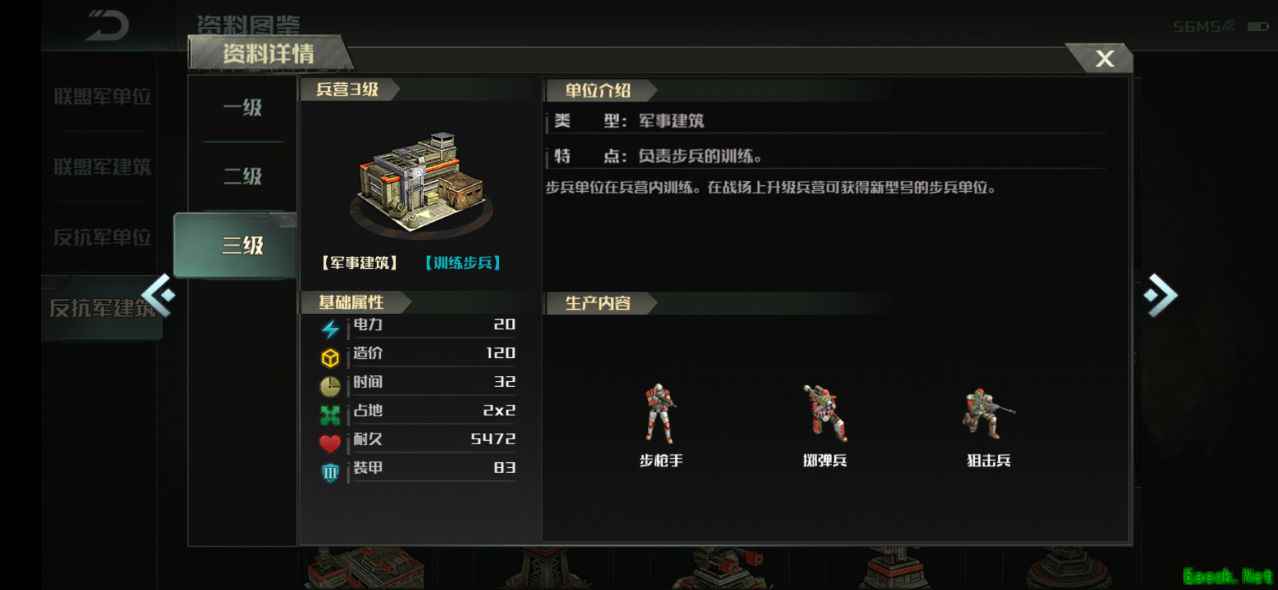The height and width of the screenshot is (590, 1278).
Task: Open the 反抗军单位 category
Action: click(102, 237)
